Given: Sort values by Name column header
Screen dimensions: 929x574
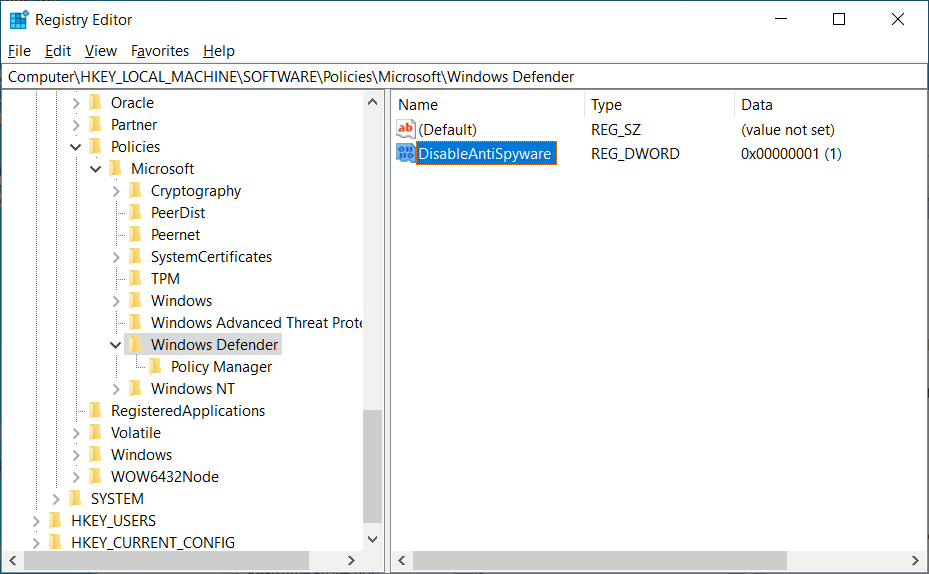Looking at the screenshot, I should pos(488,105).
